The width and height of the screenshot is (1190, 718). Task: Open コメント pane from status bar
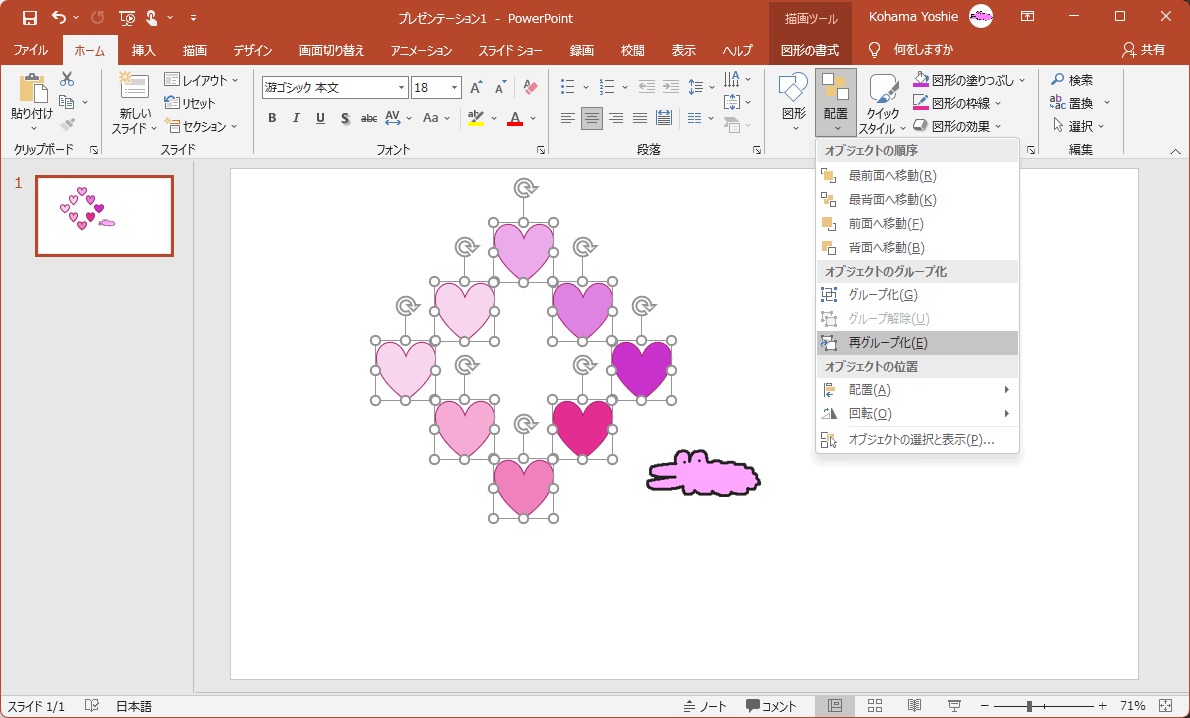[x=771, y=706]
